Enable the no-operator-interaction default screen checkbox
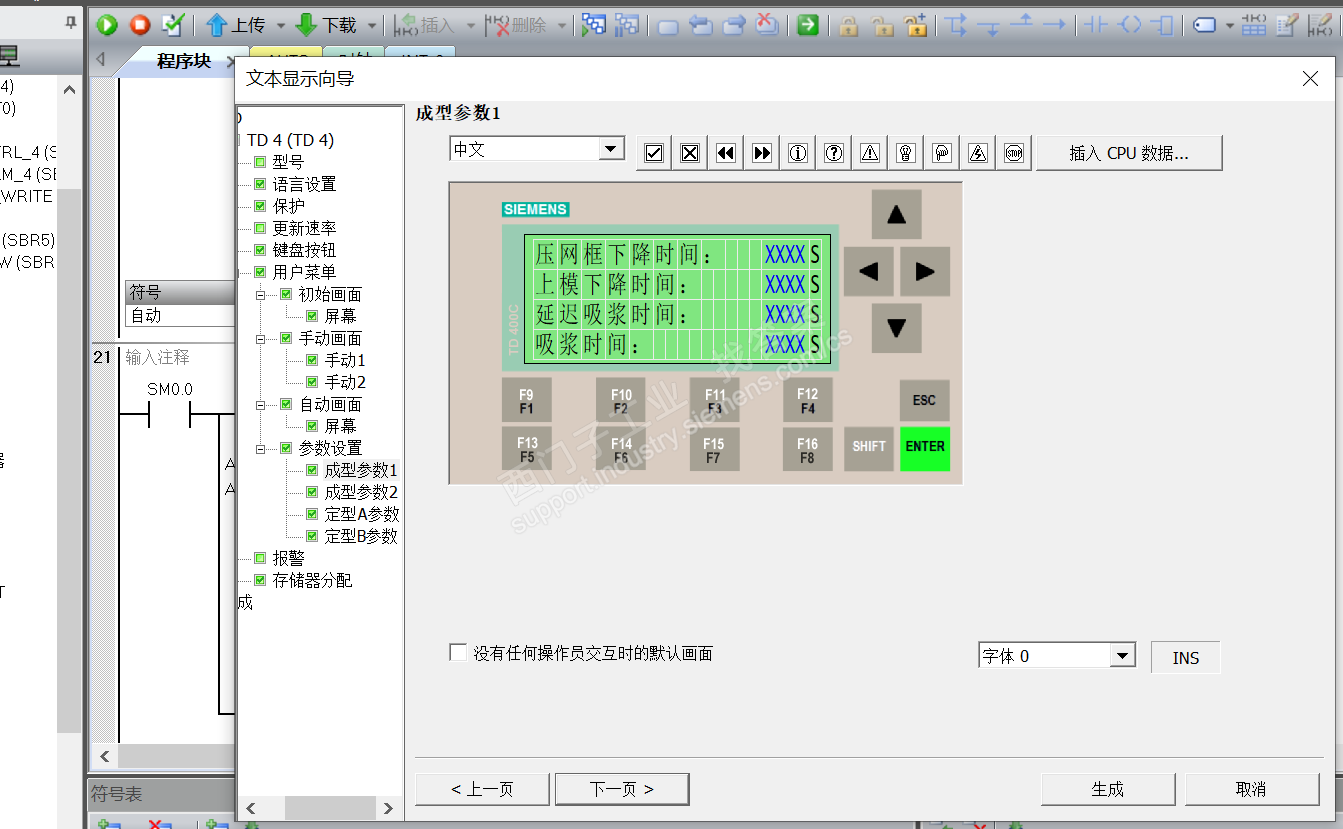Image resolution: width=1343 pixels, height=829 pixels. (458, 653)
